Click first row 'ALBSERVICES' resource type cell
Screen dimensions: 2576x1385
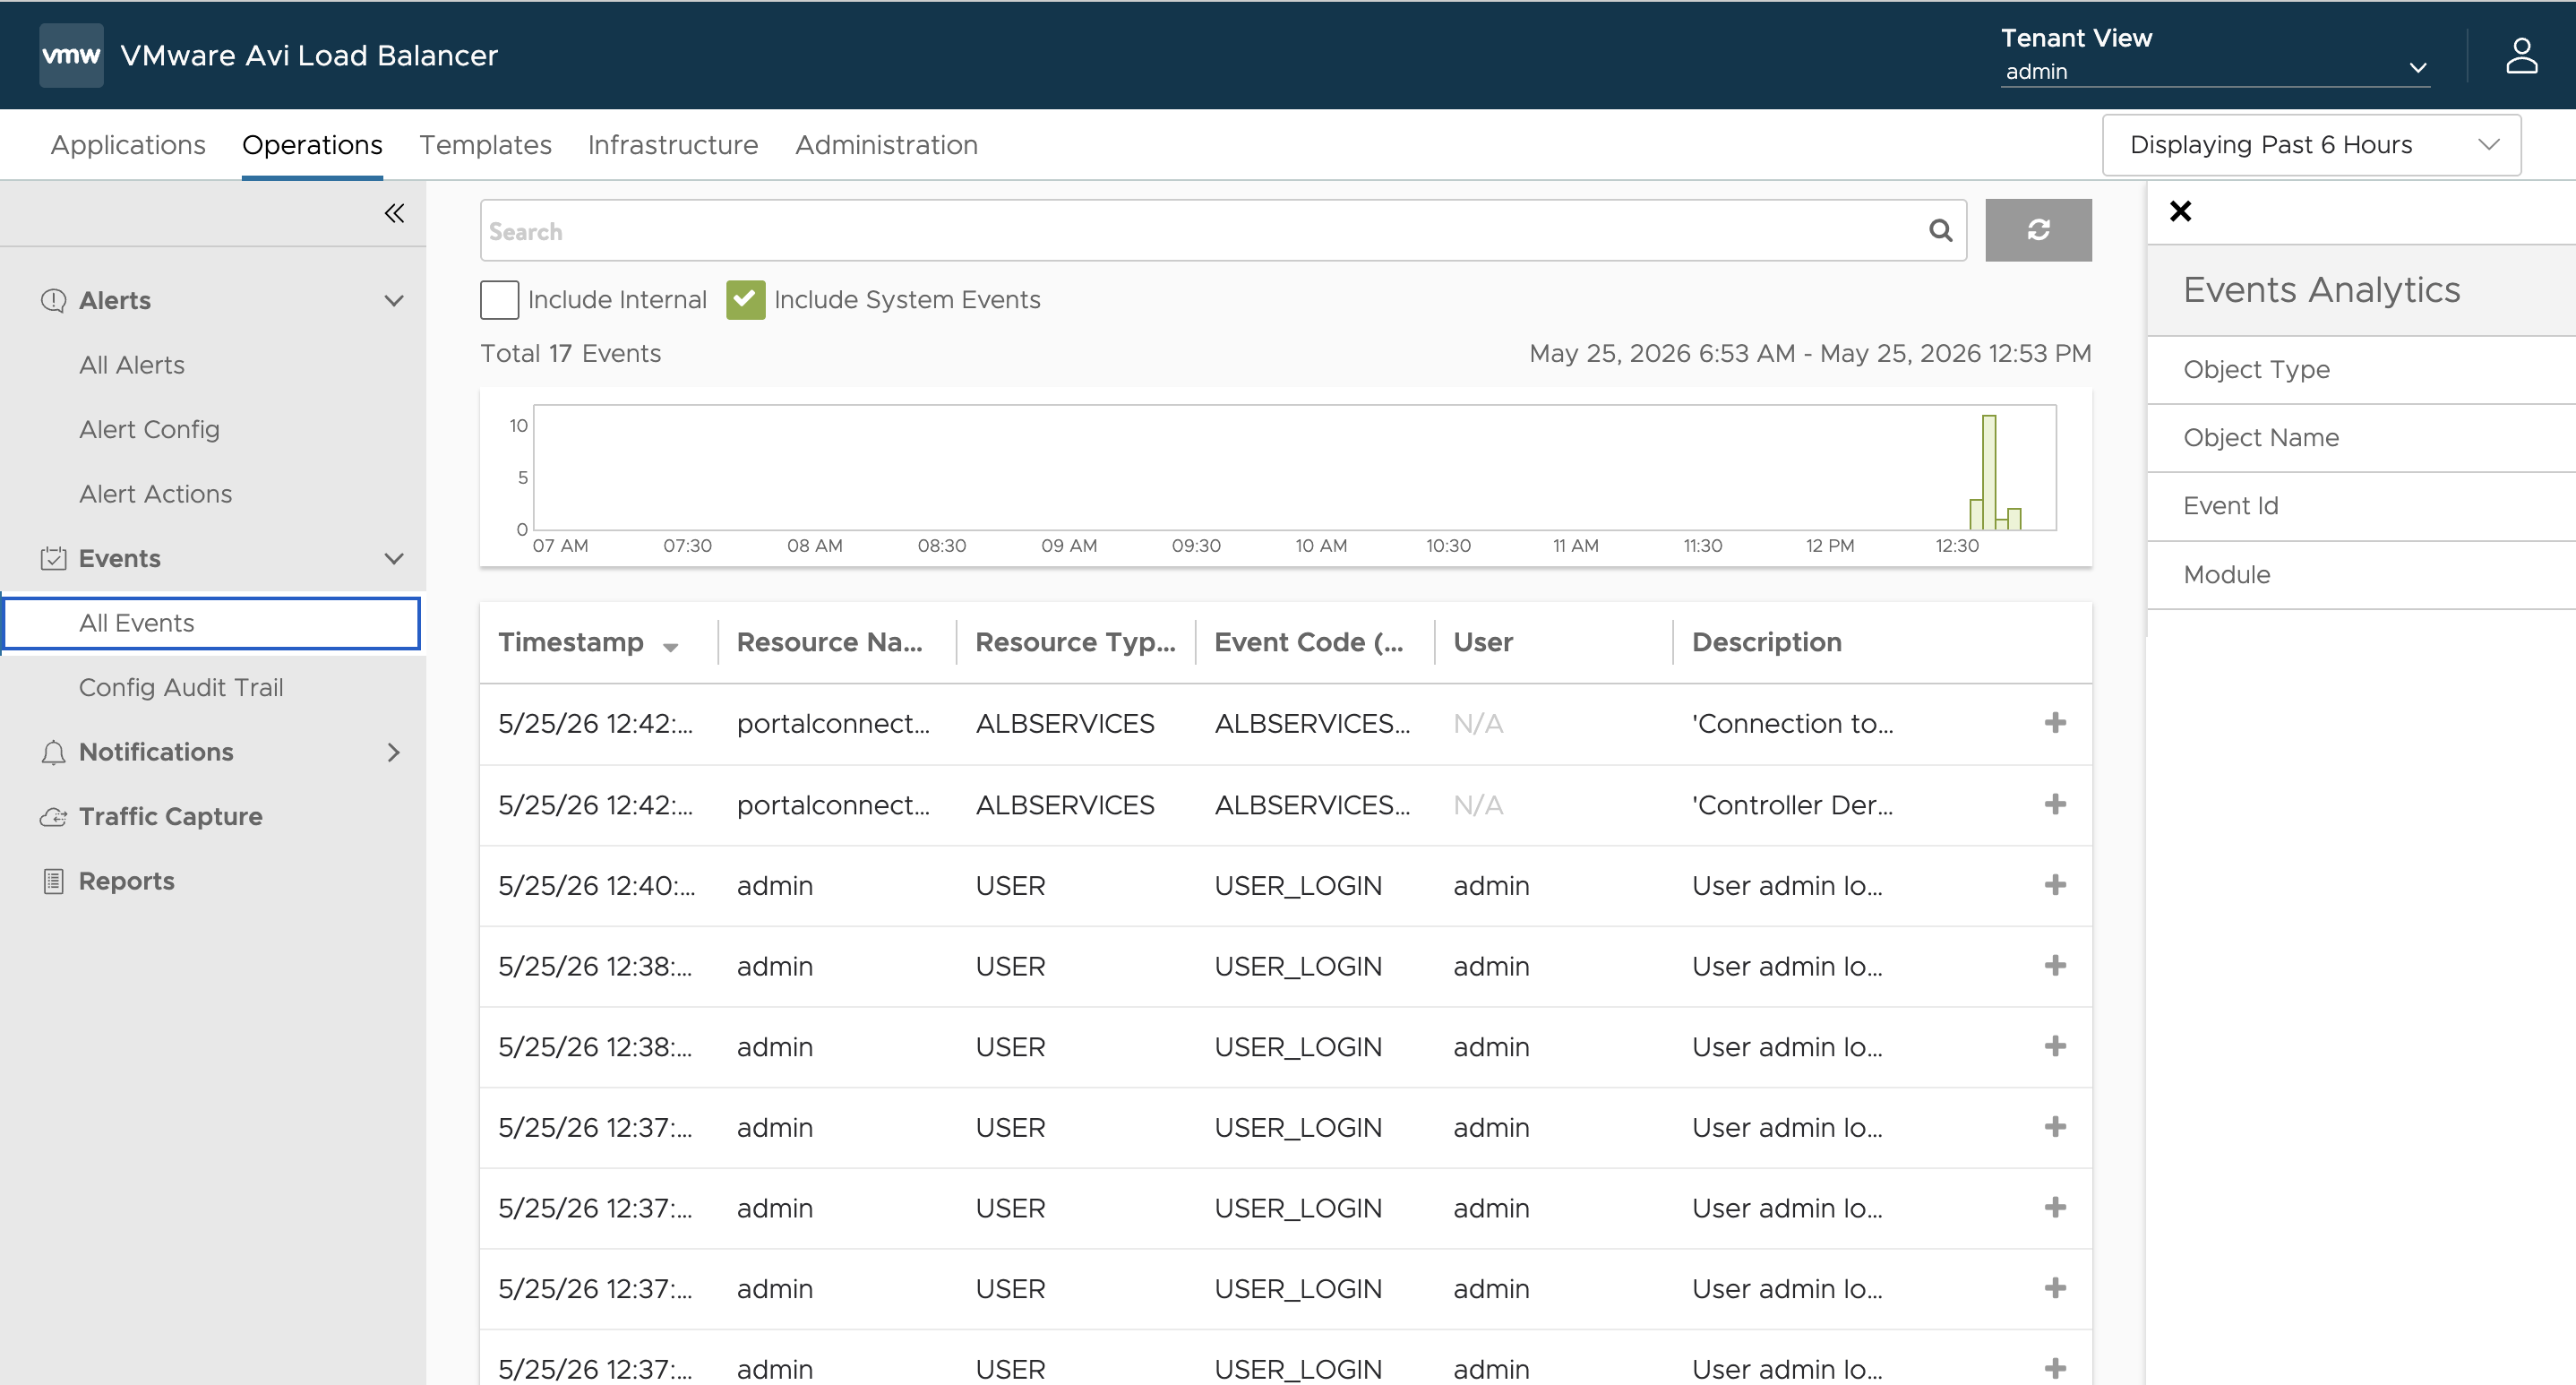(1065, 724)
